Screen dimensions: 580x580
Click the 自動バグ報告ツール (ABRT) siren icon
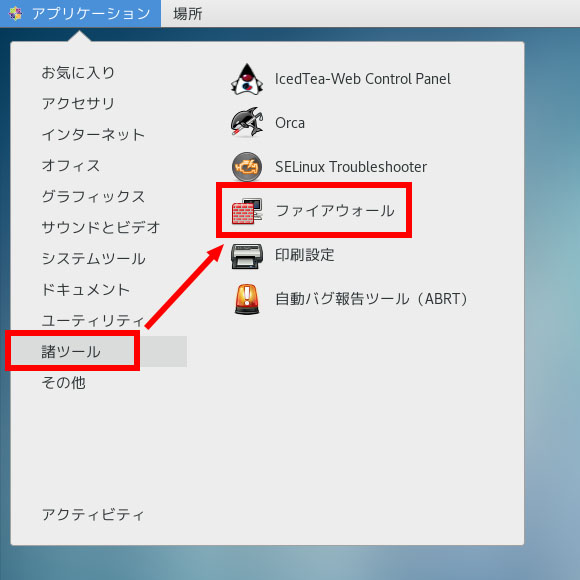pos(247,299)
